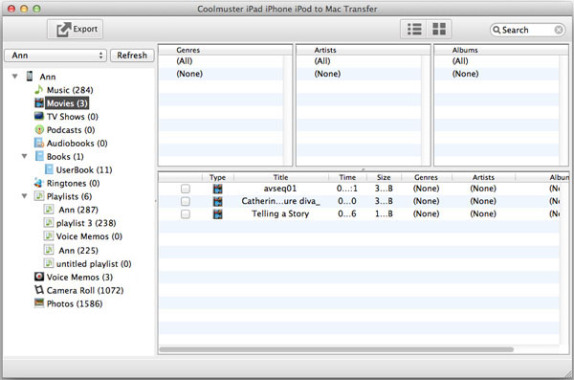Click the Camera Roll icon
This screenshot has height=380, width=574.
click(39, 290)
